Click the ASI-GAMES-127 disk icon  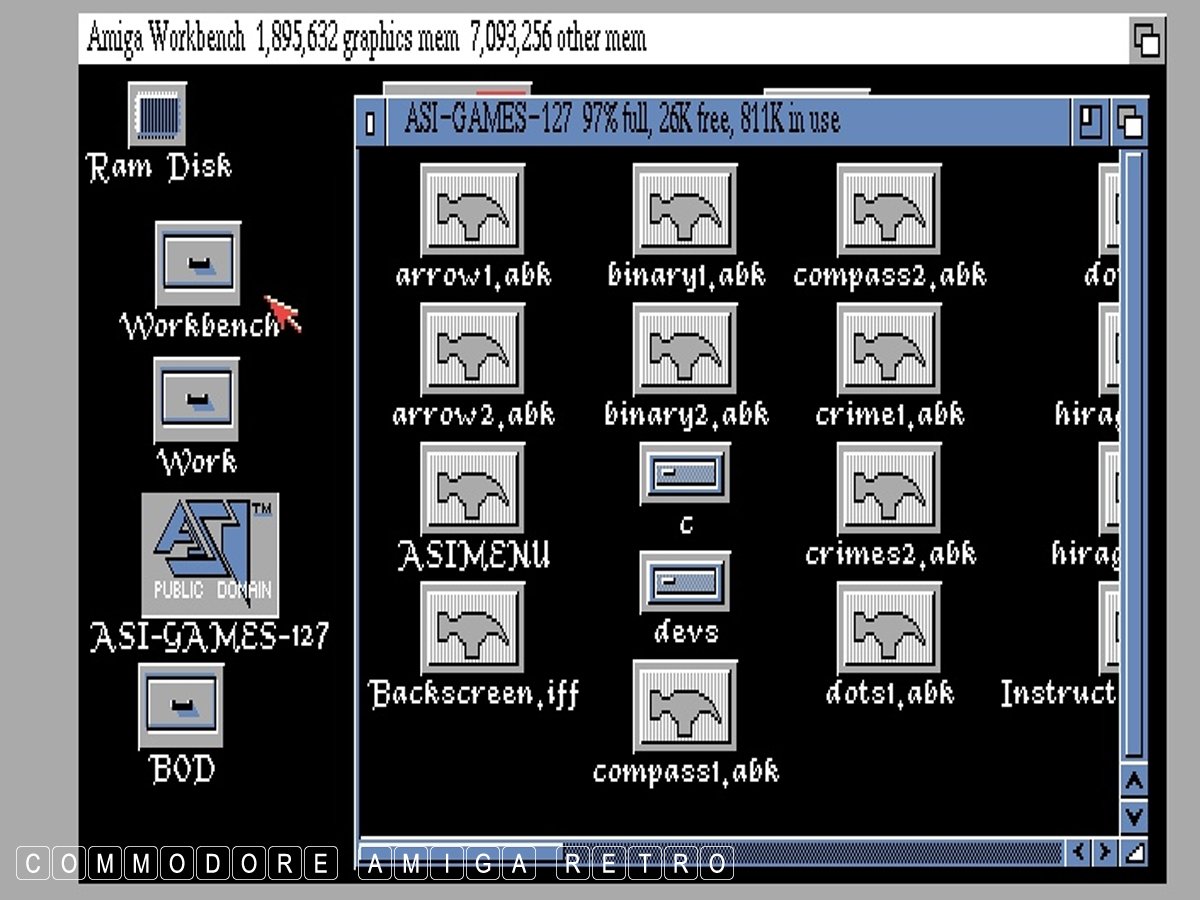tap(210, 555)
